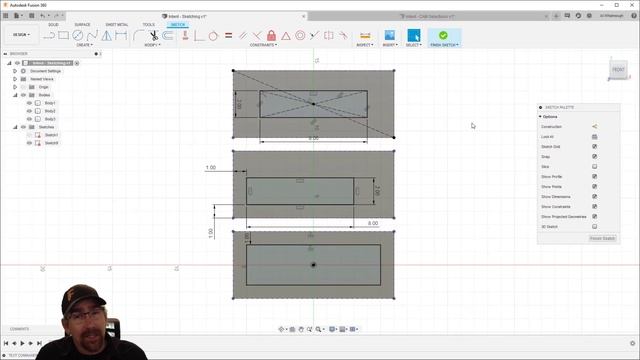
Task: Click the Save icon in top bar
Action: [x=31, y=16]
